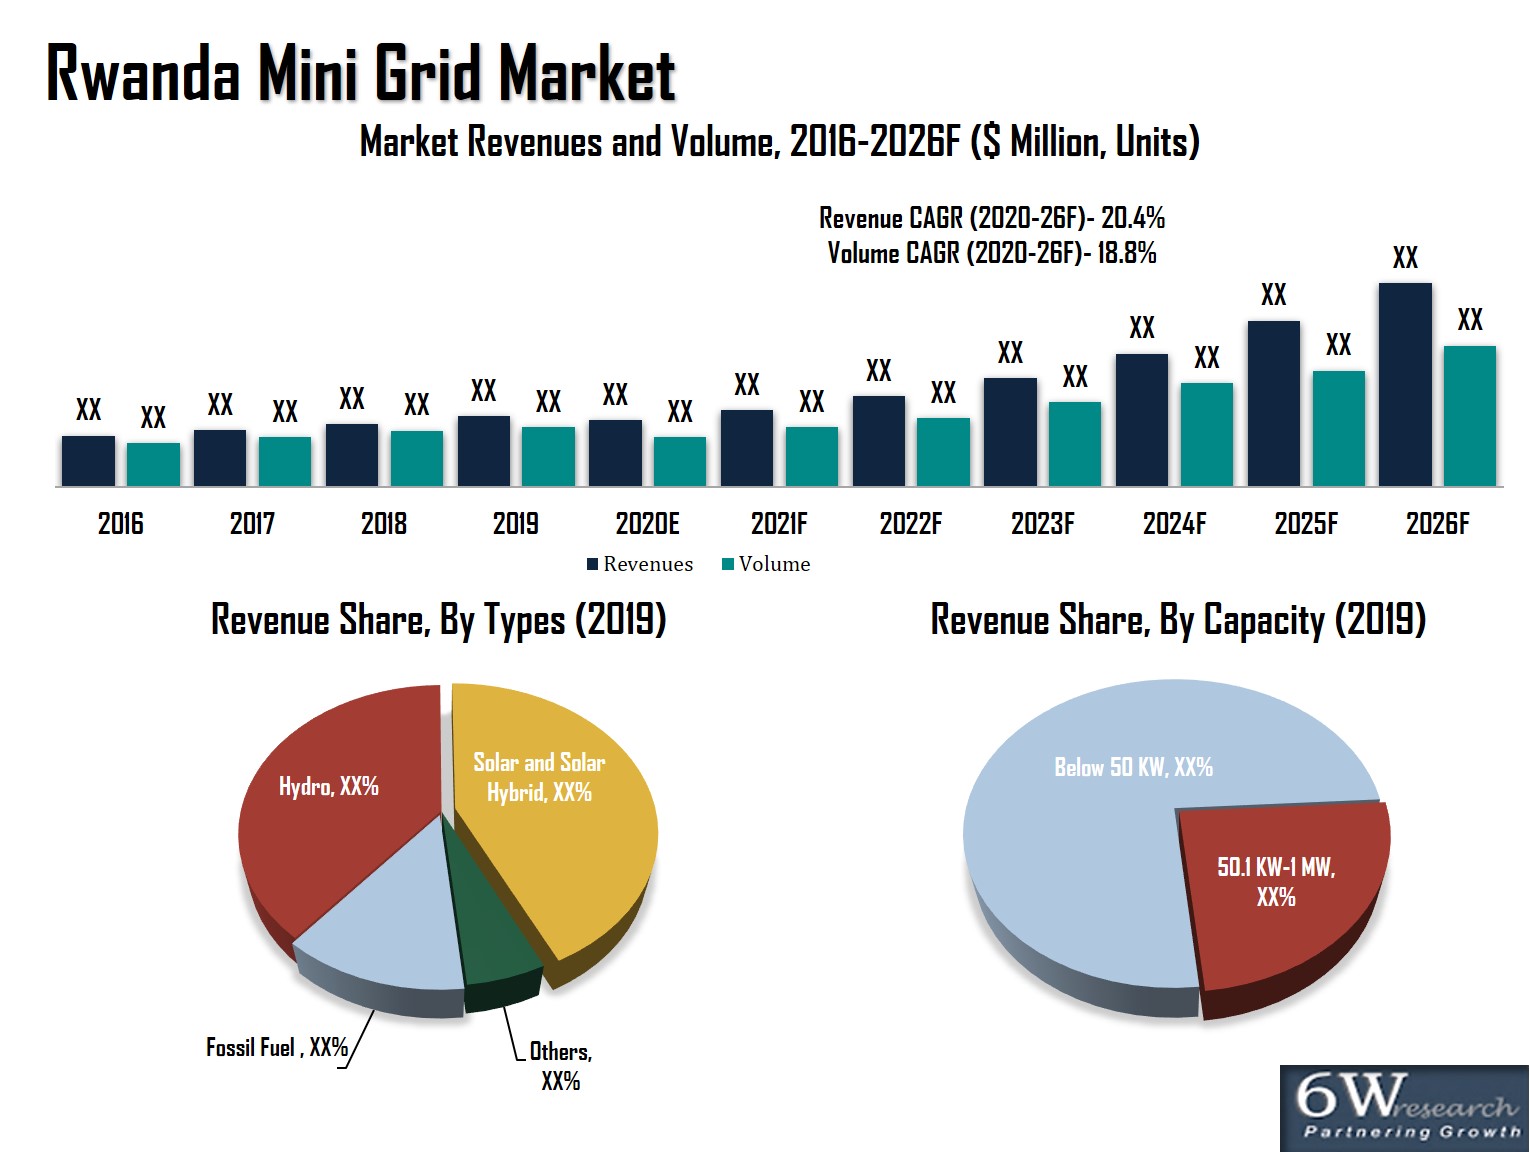Click the Revenue Share By Capacity heading
This screenshot has height=1152, width=1530.
[x=1178, y=620]
